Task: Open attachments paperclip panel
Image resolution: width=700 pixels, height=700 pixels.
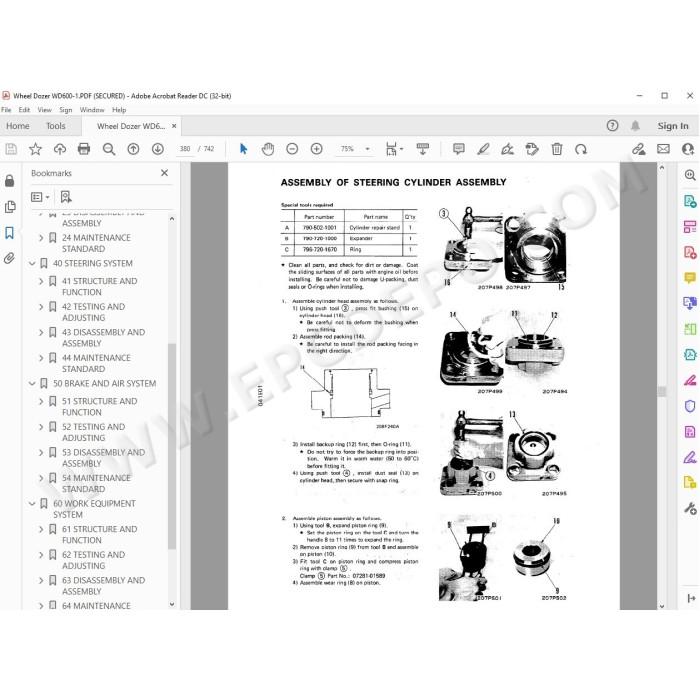Action: click(9, 258)
